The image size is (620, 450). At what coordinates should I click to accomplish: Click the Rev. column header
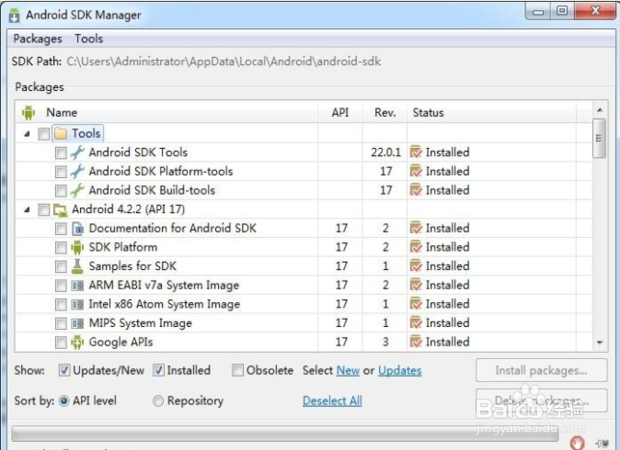385,113
